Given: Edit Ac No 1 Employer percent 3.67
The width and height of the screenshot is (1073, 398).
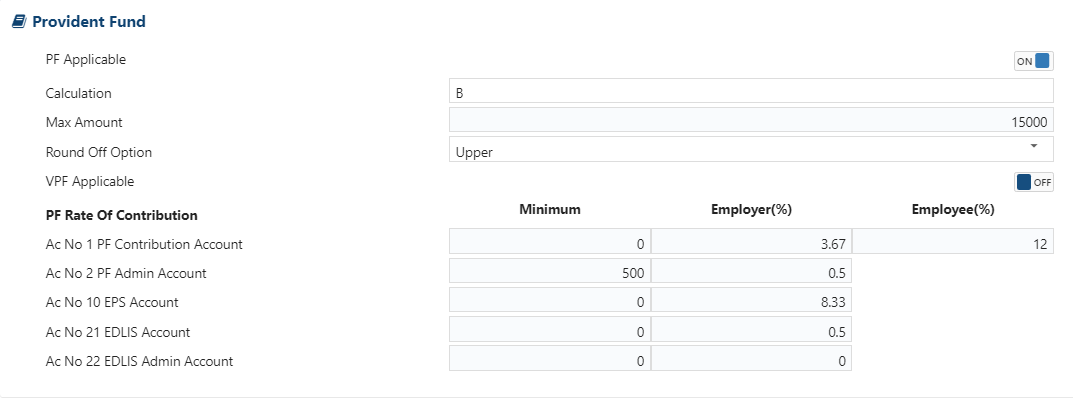Looking at the screenshot, I should click(751, 241).
